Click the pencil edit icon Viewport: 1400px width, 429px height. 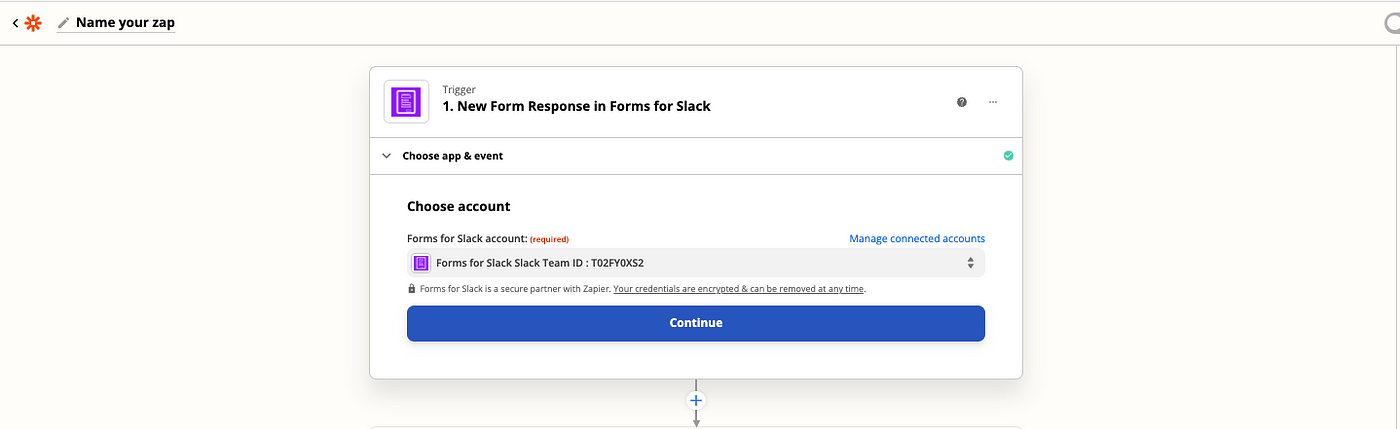point(64,23)
